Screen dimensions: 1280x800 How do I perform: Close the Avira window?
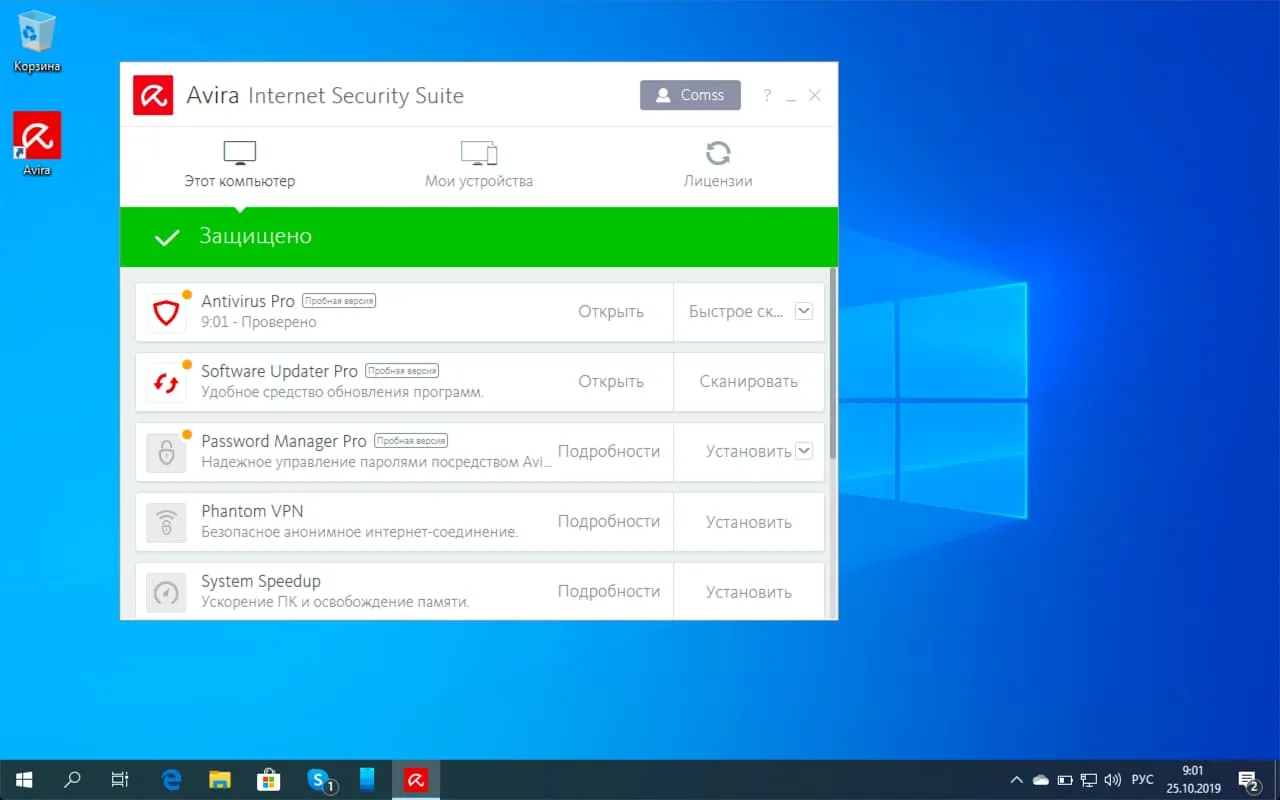815,96
